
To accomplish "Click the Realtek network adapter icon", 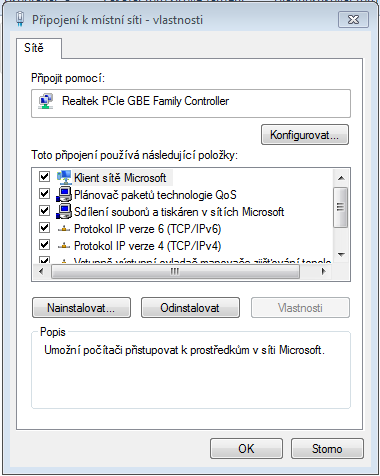I will pos(46,102).
